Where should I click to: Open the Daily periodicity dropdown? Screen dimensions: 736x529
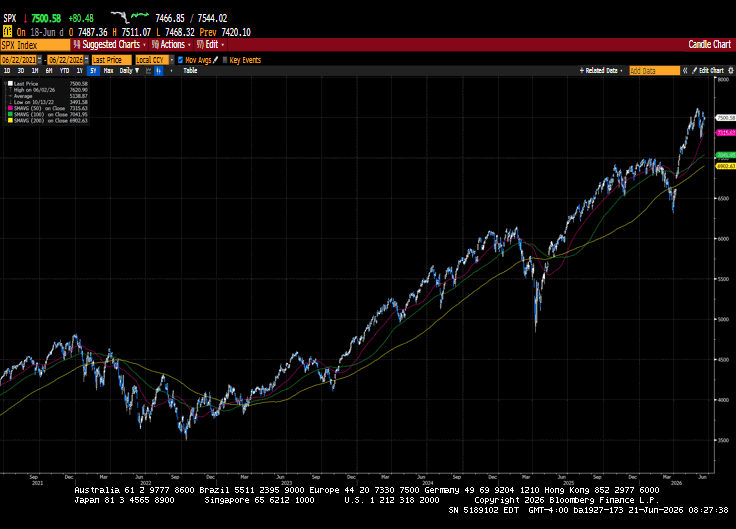pyautogui.click(x=129, y=71)
